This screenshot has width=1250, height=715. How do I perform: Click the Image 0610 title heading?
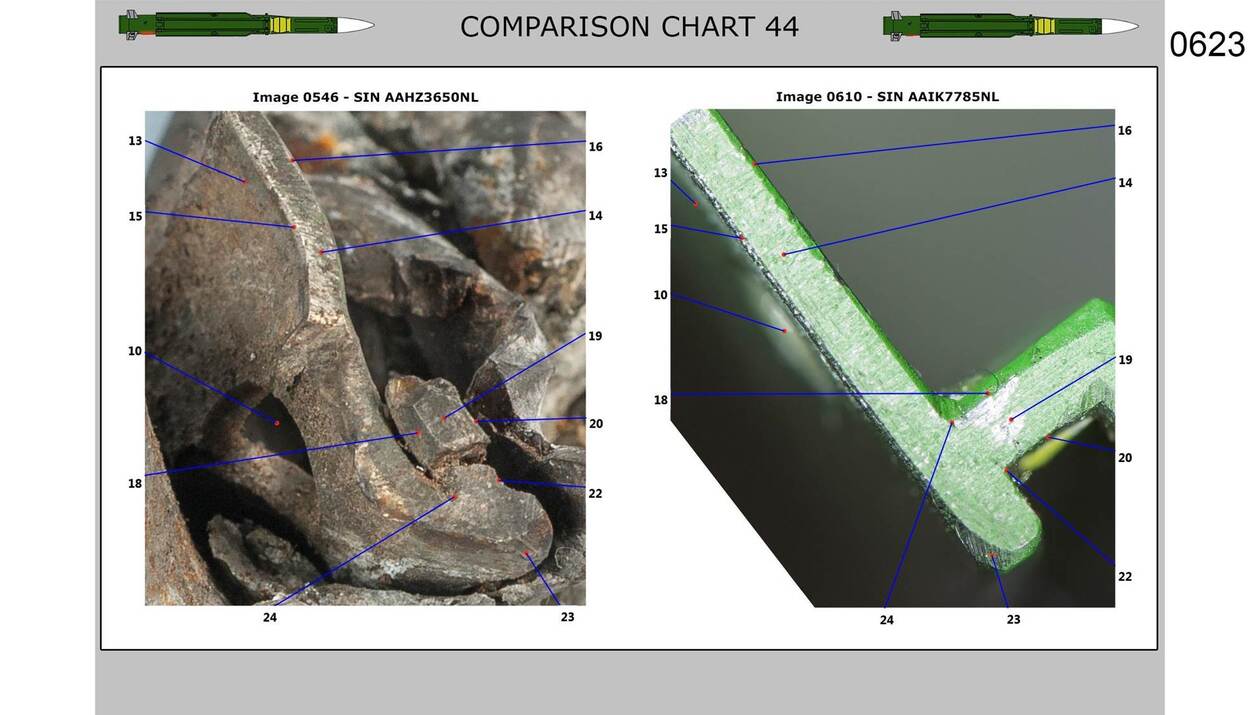point(887,97)
